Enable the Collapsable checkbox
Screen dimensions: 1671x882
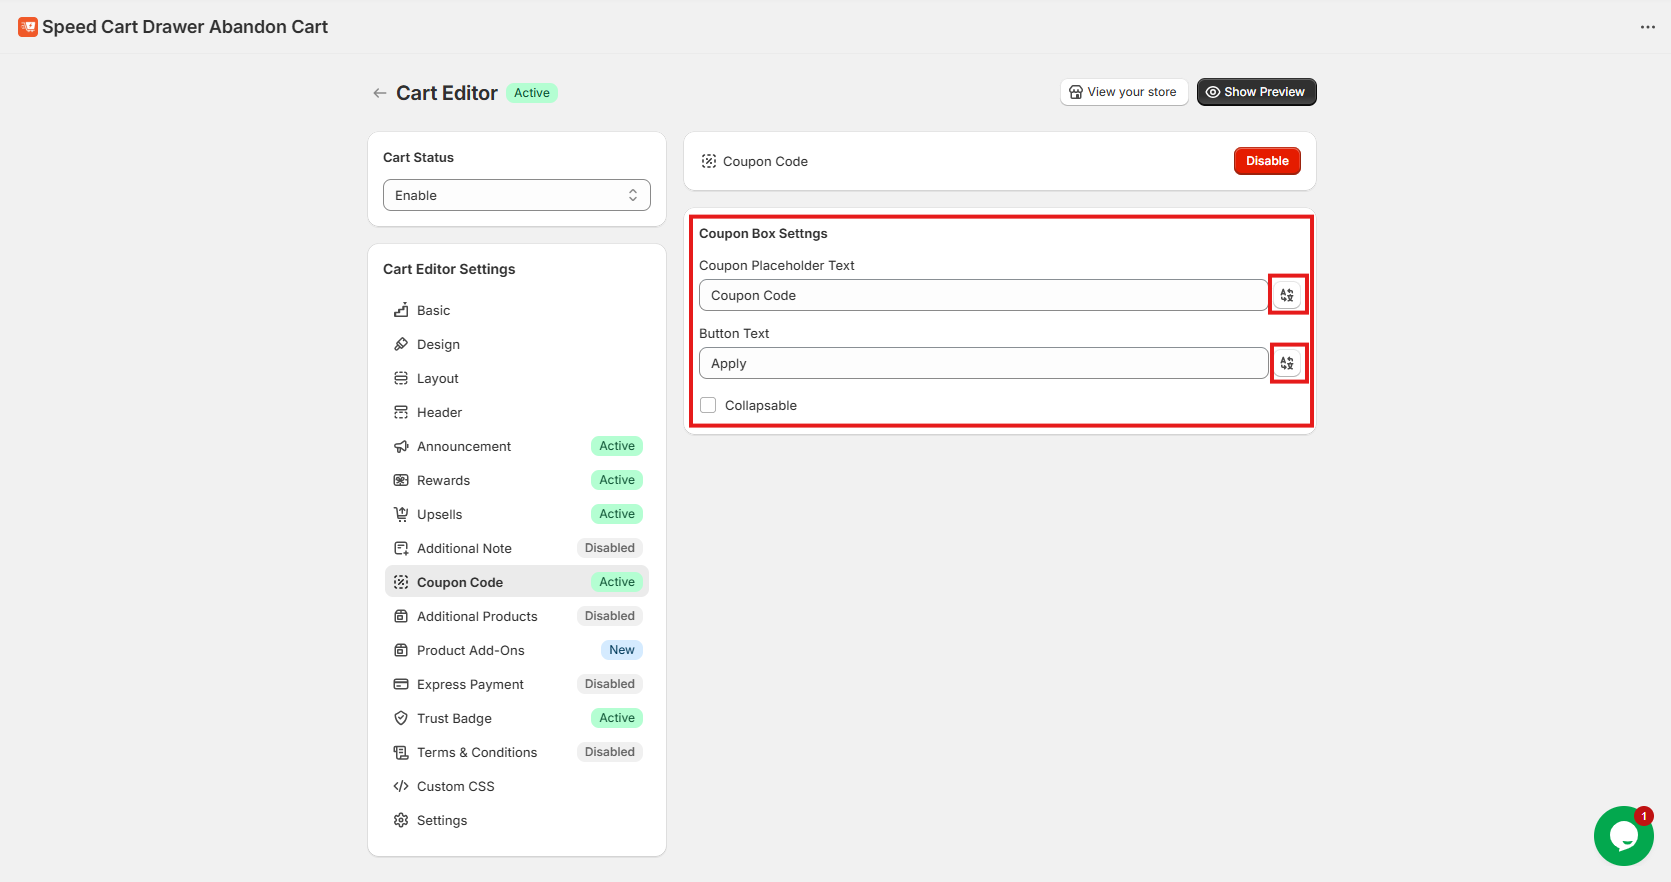[x=709, y=405]
